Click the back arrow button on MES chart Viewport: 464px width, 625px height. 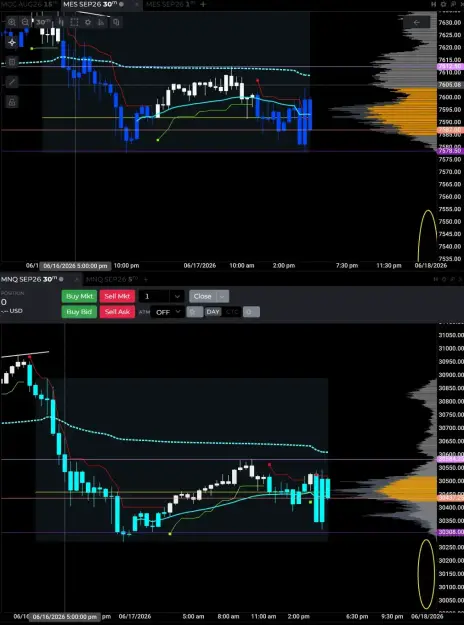417,22
